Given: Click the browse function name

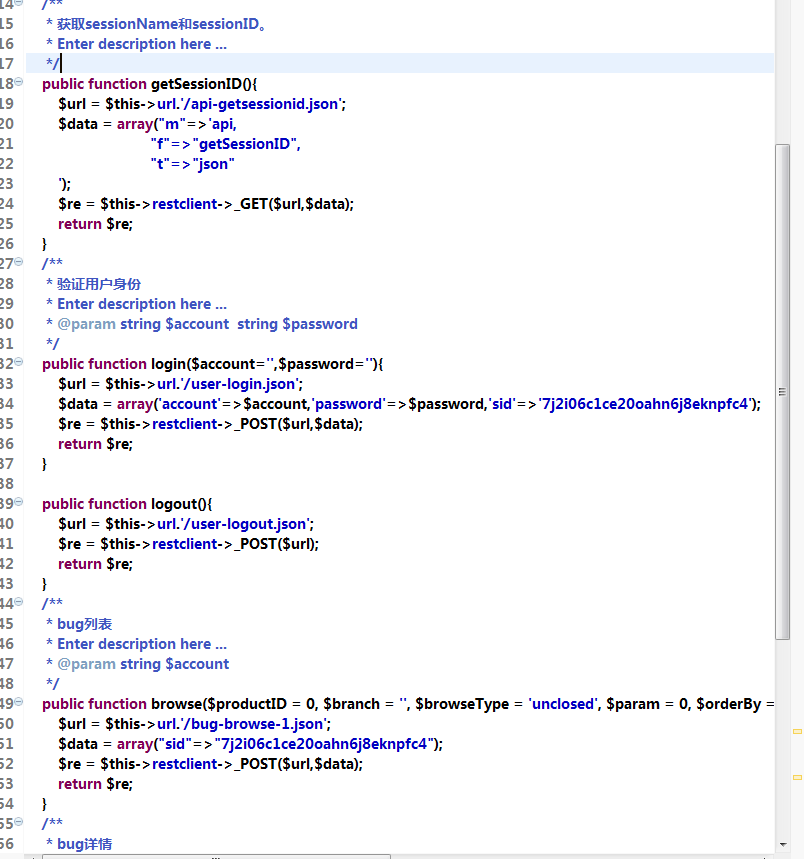Looking at the screenshot, I should [176, 704].
